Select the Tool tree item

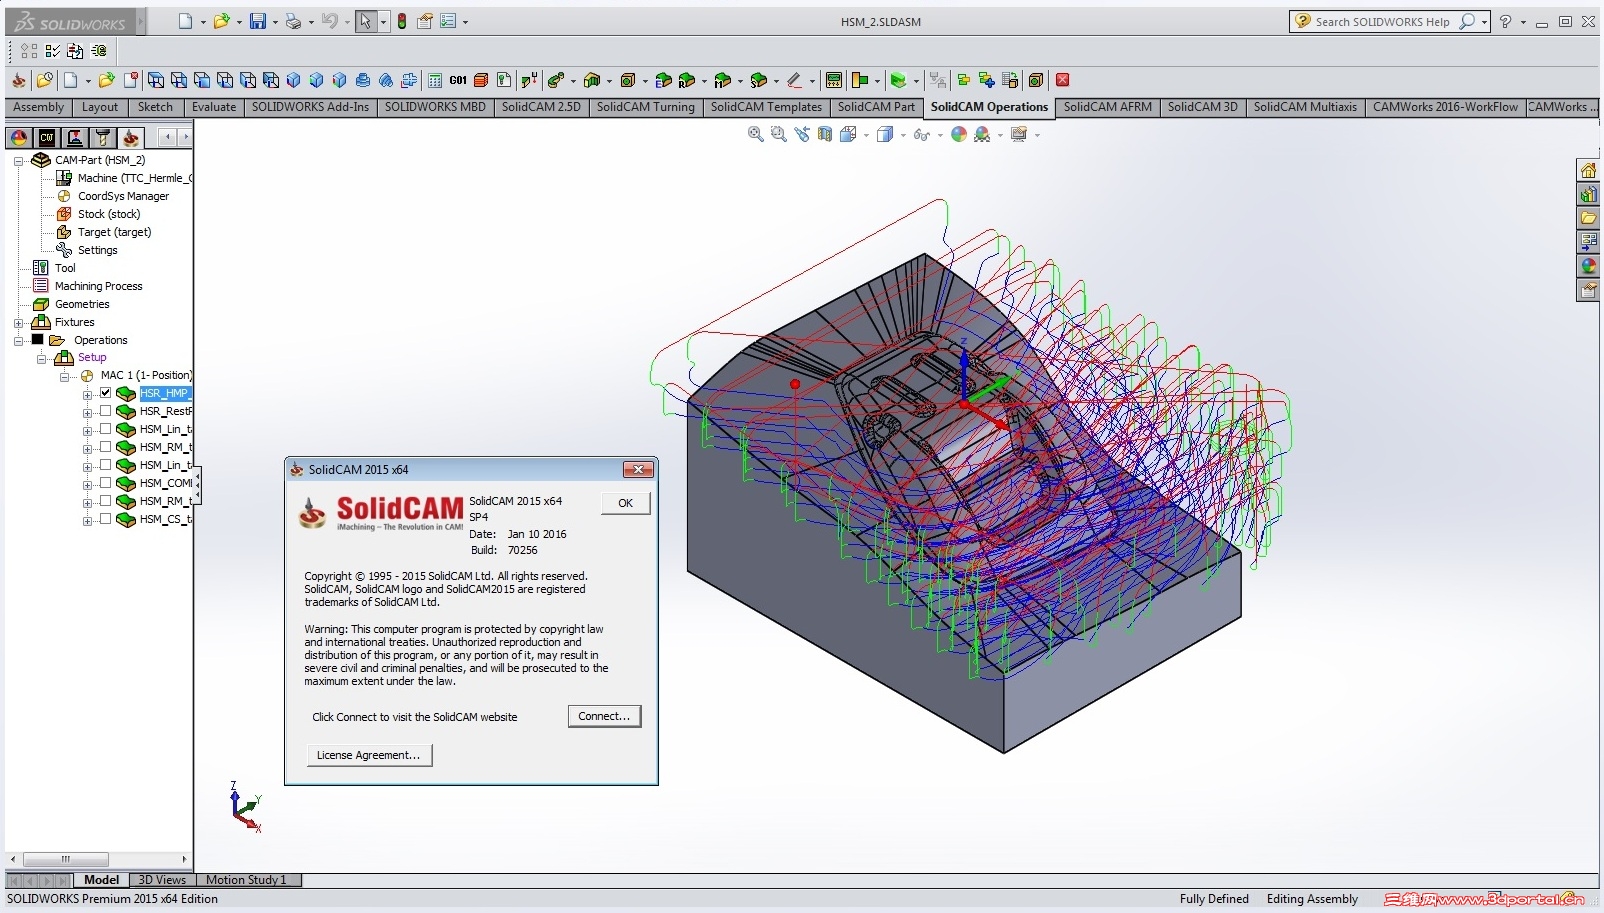[x=65, y=268]
